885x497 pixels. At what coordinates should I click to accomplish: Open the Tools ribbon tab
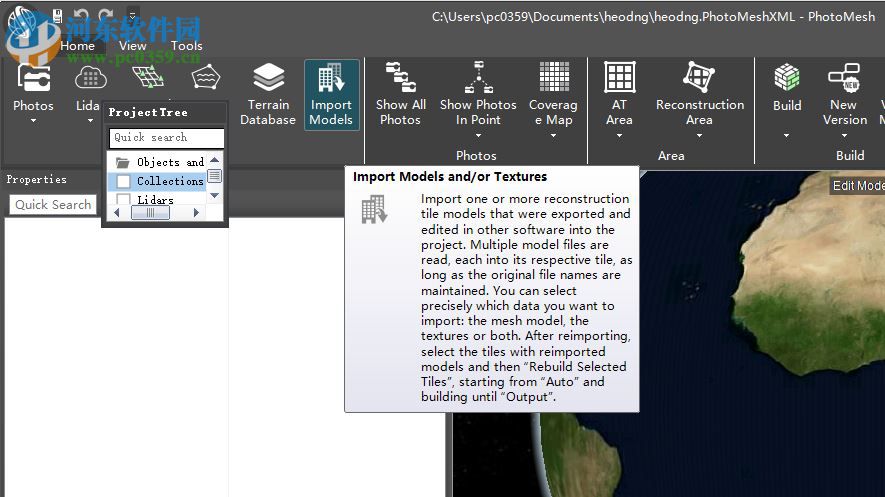coord(186,45)
